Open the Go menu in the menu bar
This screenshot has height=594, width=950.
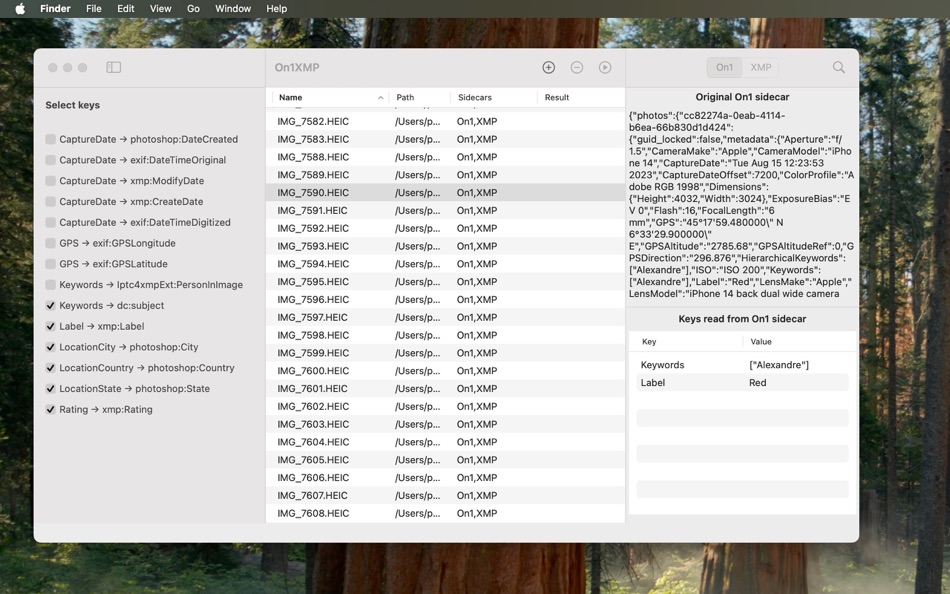pyautogui.click(x=193, y=8)
